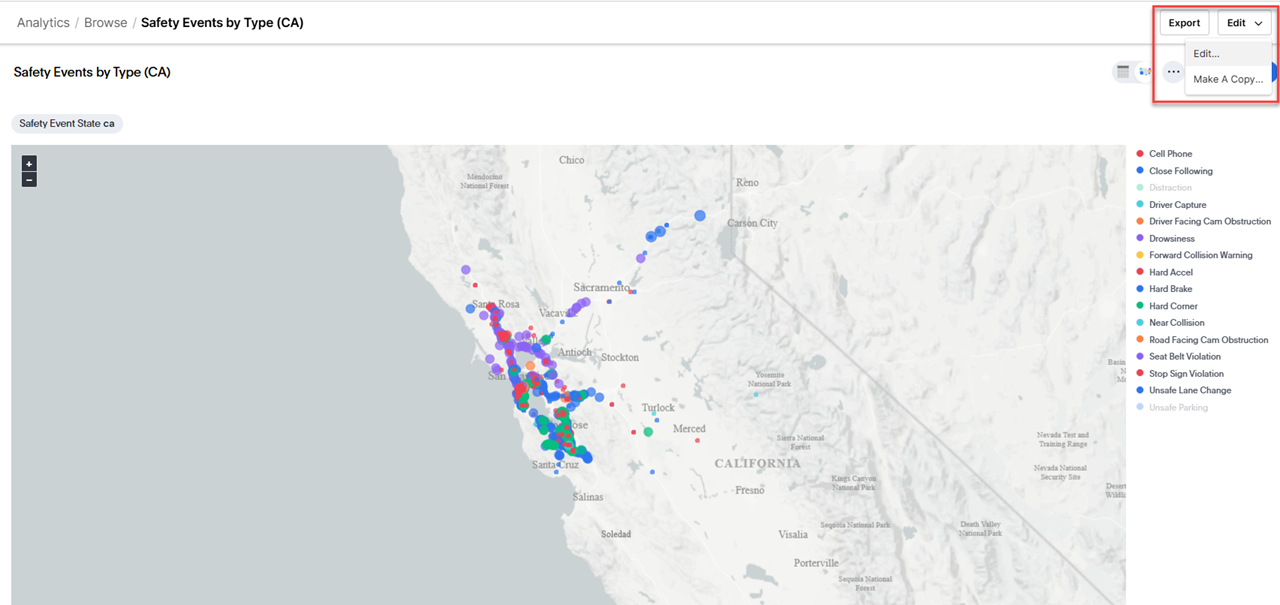The height and width of the screenshot is (605, 1280).
Task: Zoom out of the map with minus button
Action: [29, 180]
